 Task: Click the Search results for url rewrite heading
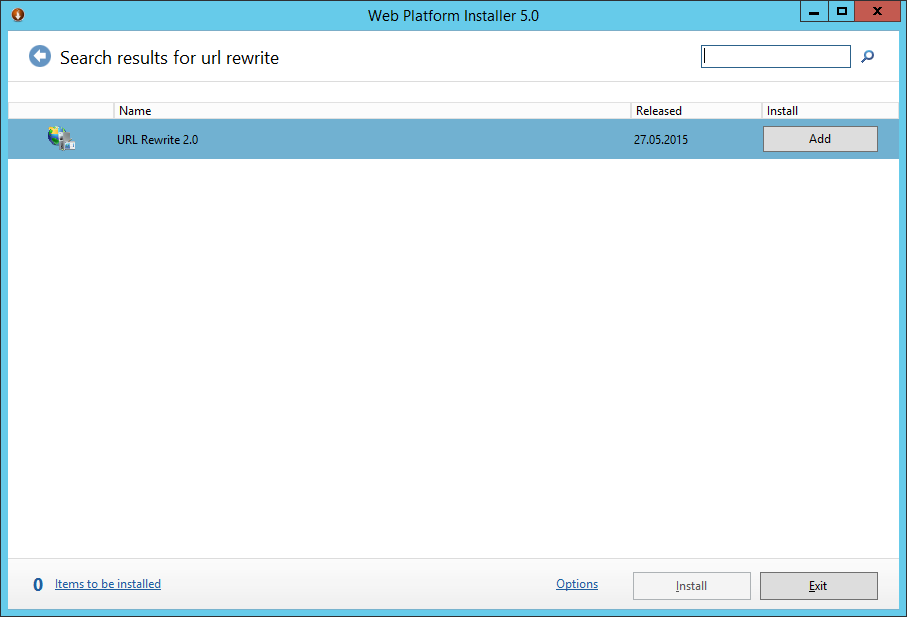169,58
